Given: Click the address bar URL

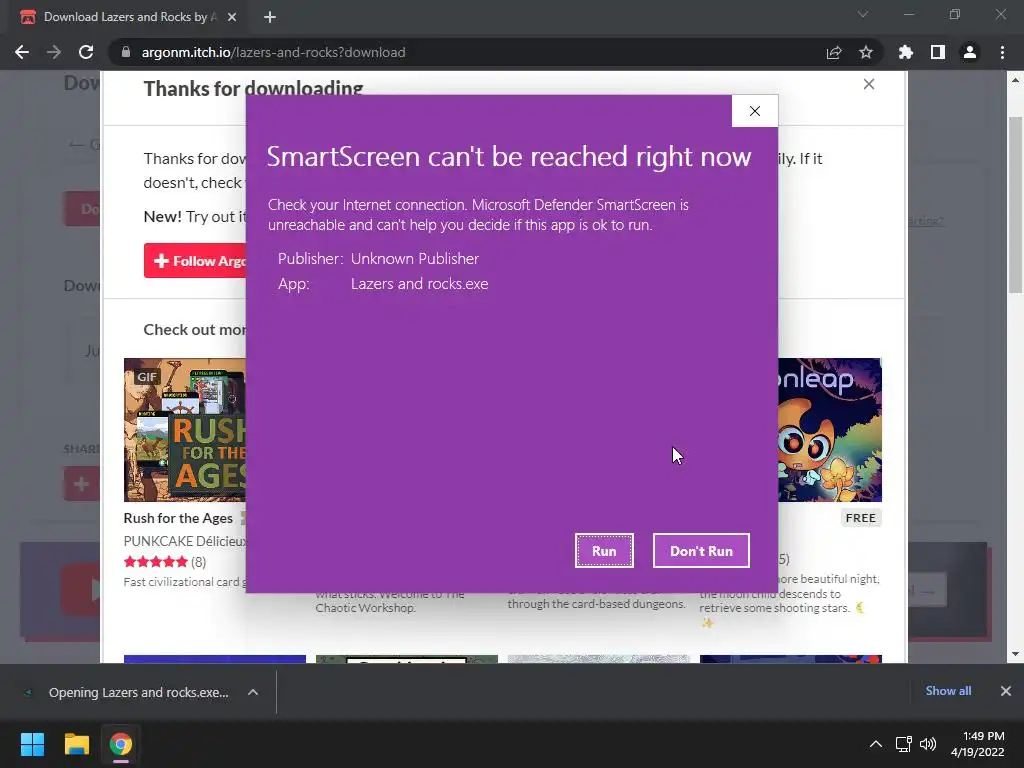Looking at the screenshot, I should coord(274,52).
